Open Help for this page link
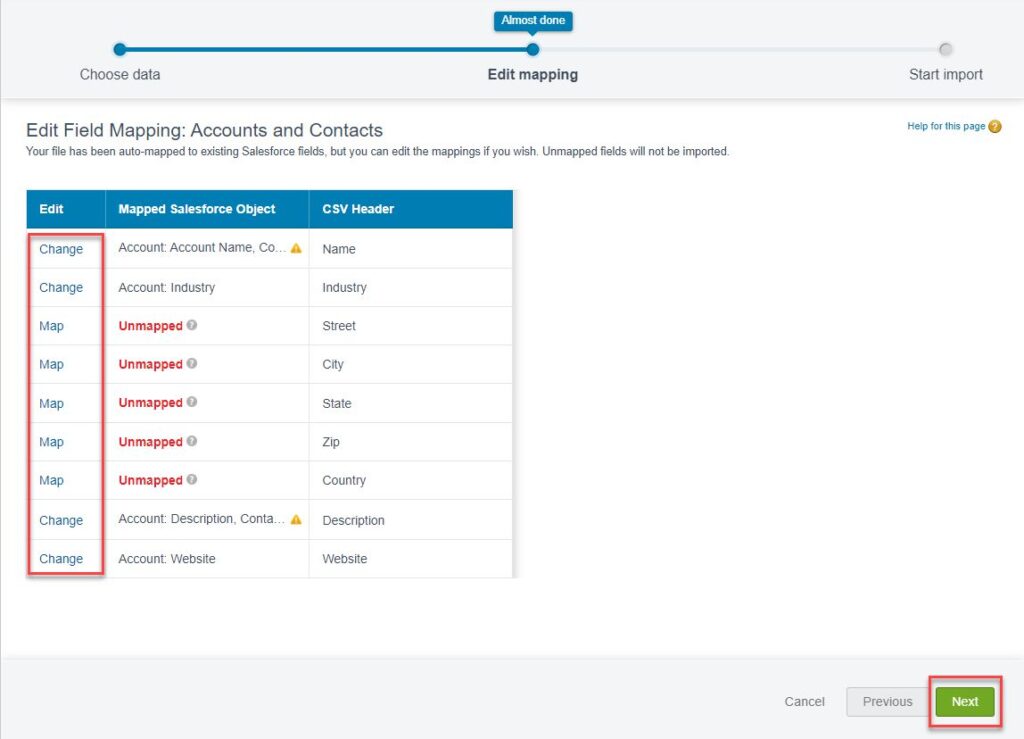The width and height of the screenshot is (1024, 739). pos(946,126)
